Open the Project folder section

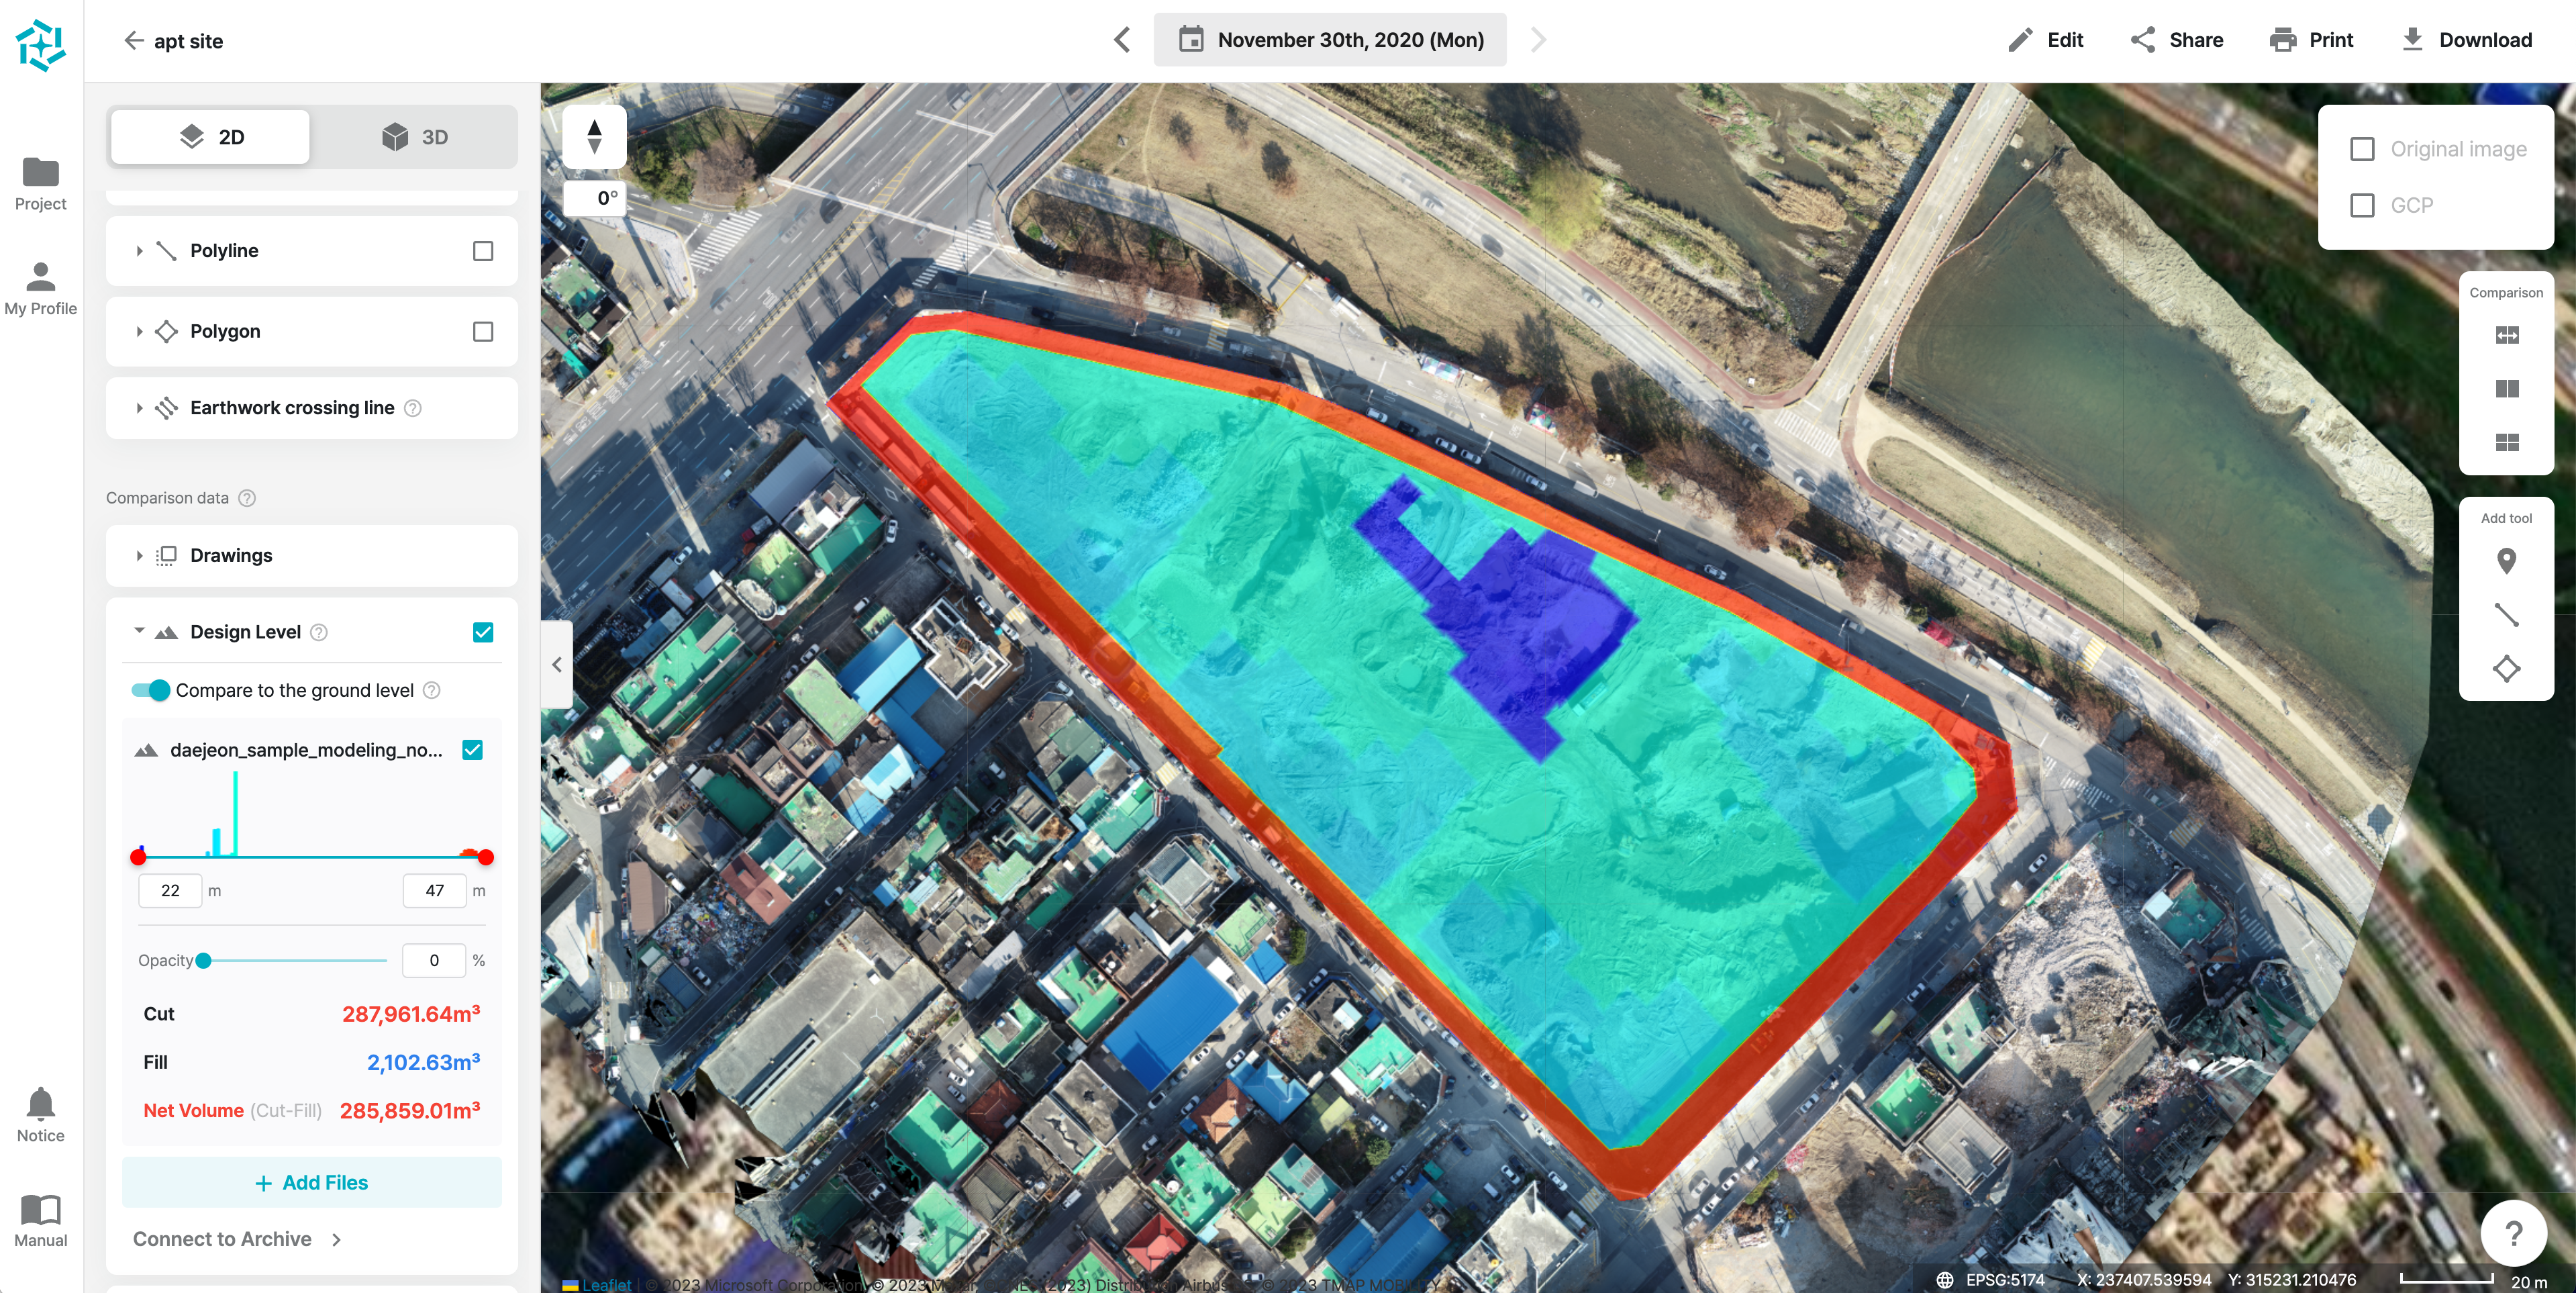pos(41,185)
